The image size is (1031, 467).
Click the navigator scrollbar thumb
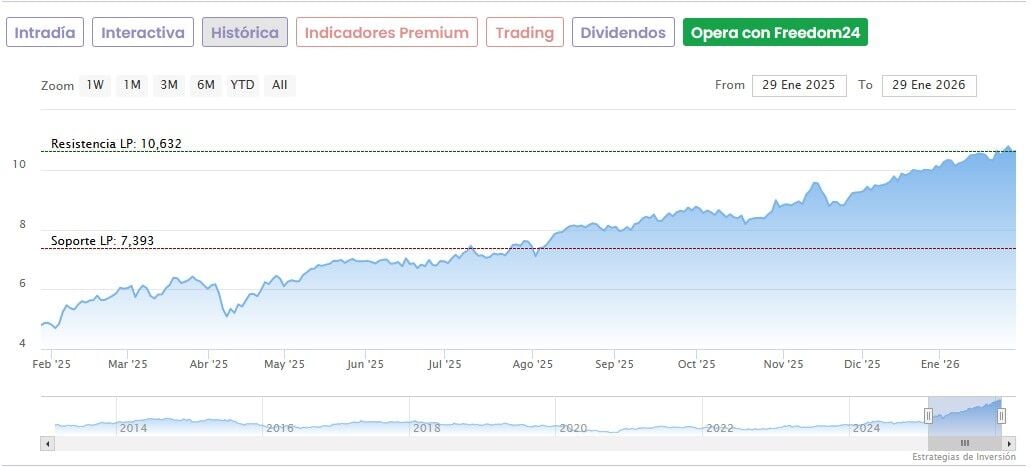[964, 442]
